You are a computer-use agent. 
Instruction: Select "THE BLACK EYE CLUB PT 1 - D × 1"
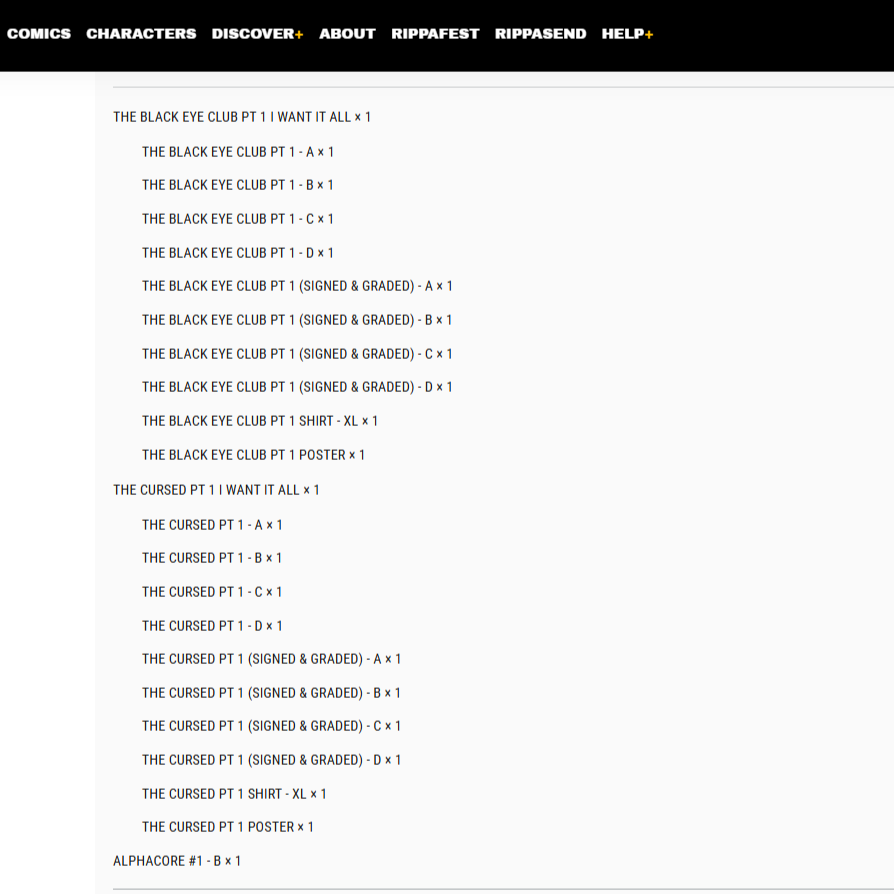tap(238, 253)
